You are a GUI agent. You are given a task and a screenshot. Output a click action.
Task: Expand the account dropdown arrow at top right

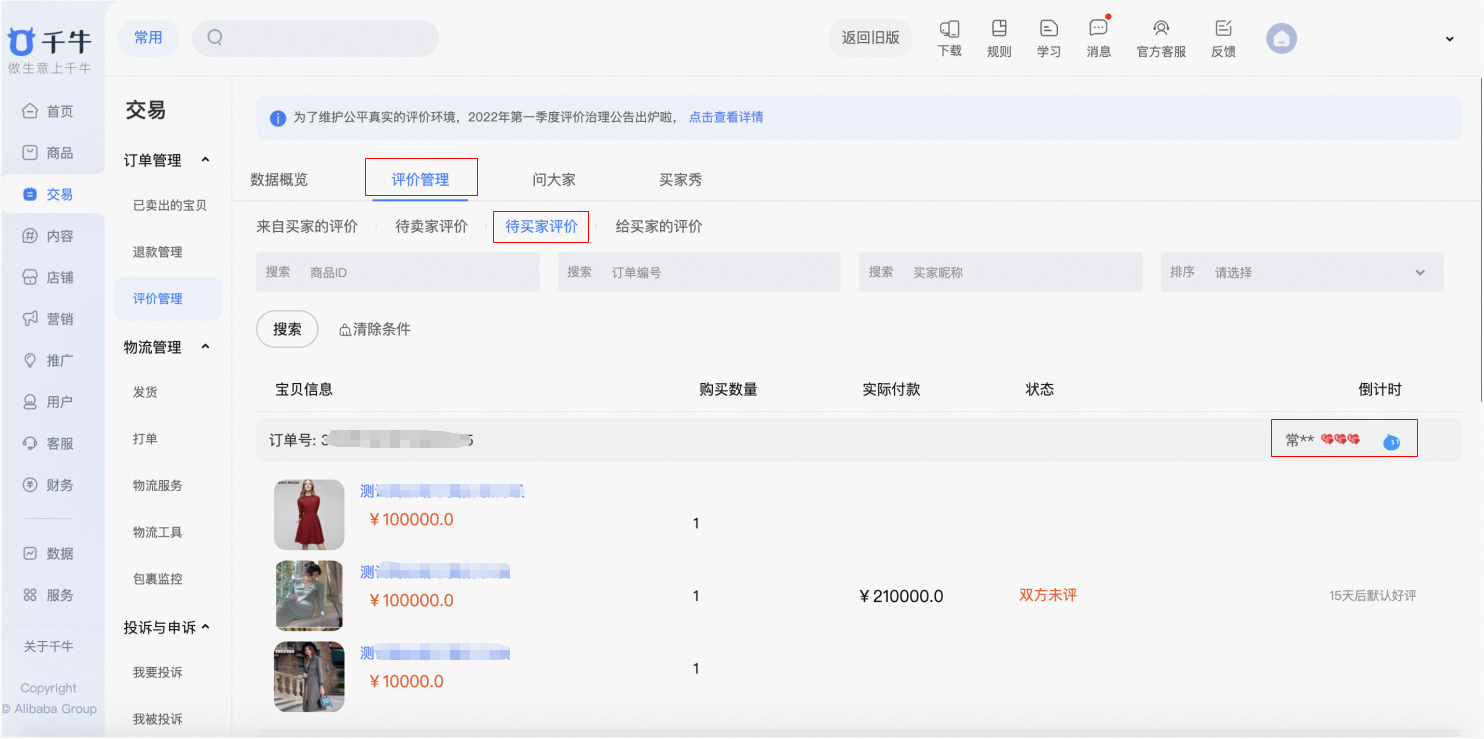coord(1449,39)
